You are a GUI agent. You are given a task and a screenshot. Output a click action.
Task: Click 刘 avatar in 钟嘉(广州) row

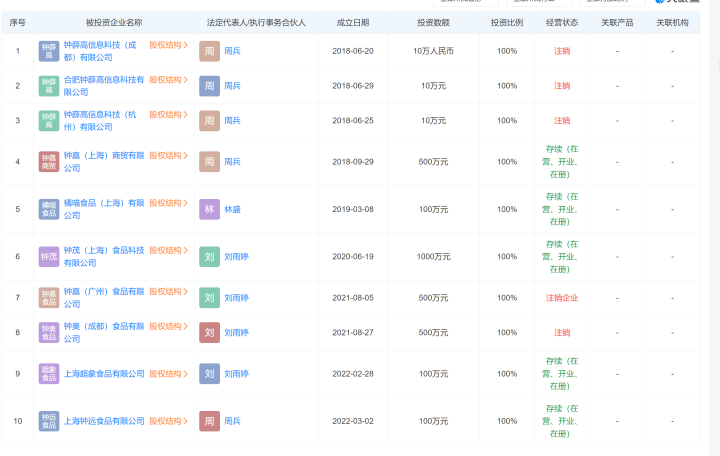(x=209, y=298)
